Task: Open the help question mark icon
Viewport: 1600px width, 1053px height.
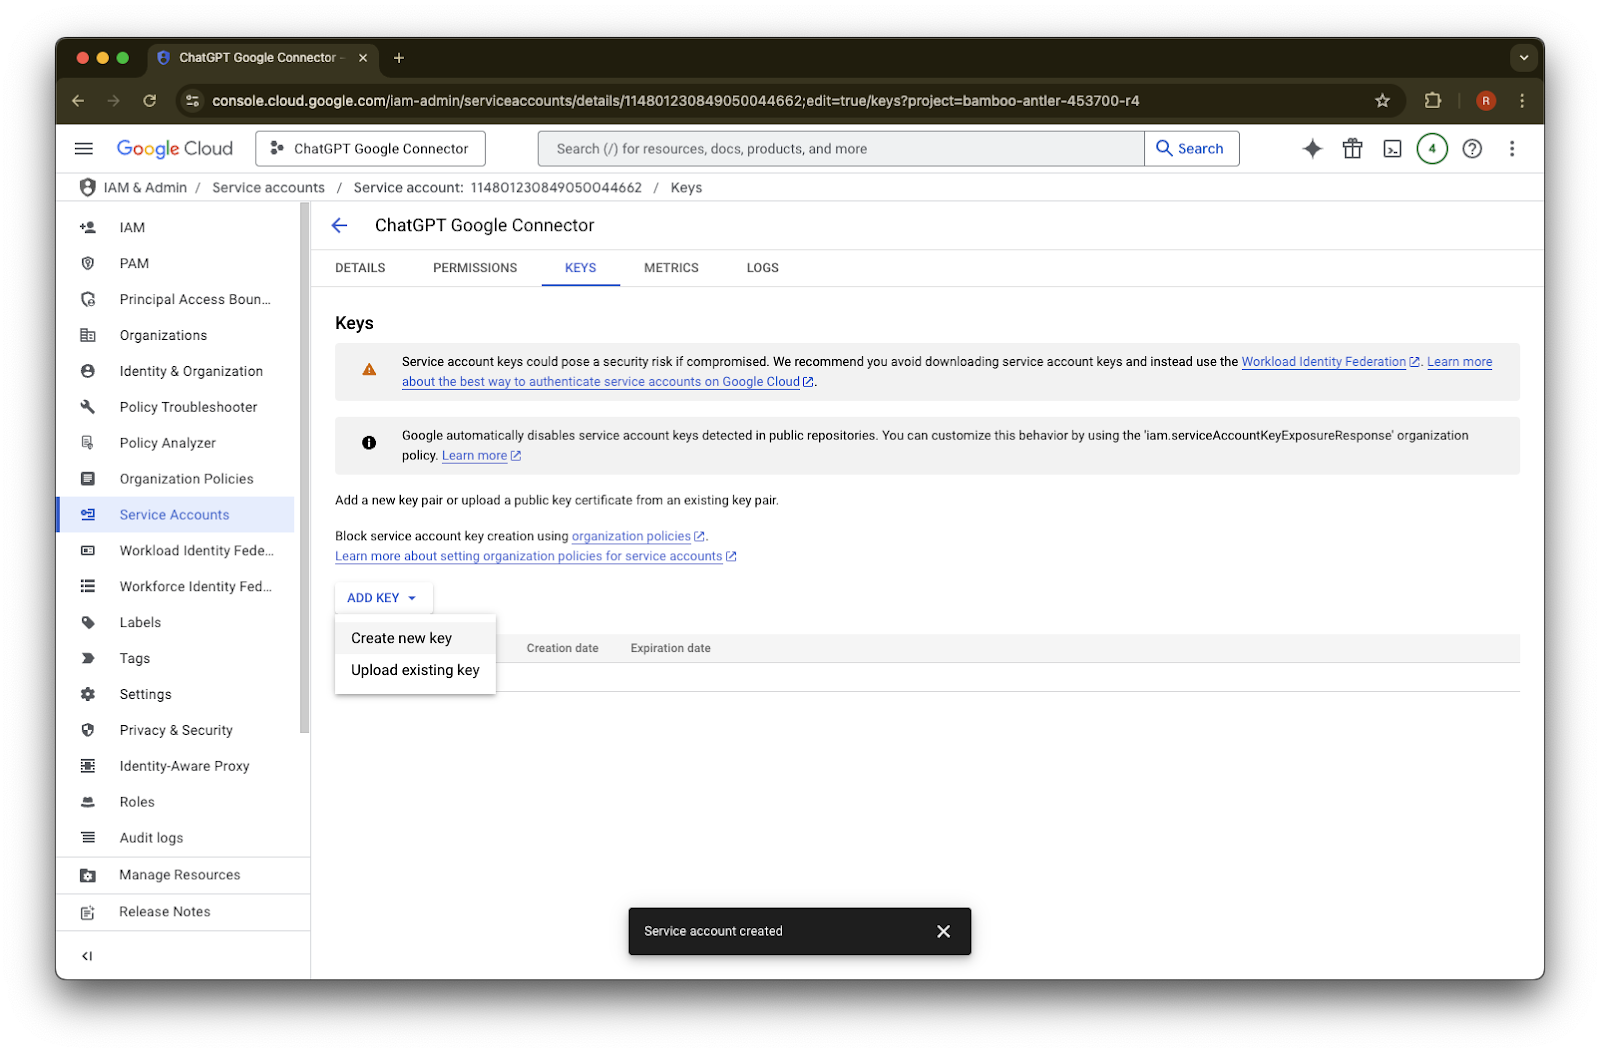Action: pos(1472,149)
